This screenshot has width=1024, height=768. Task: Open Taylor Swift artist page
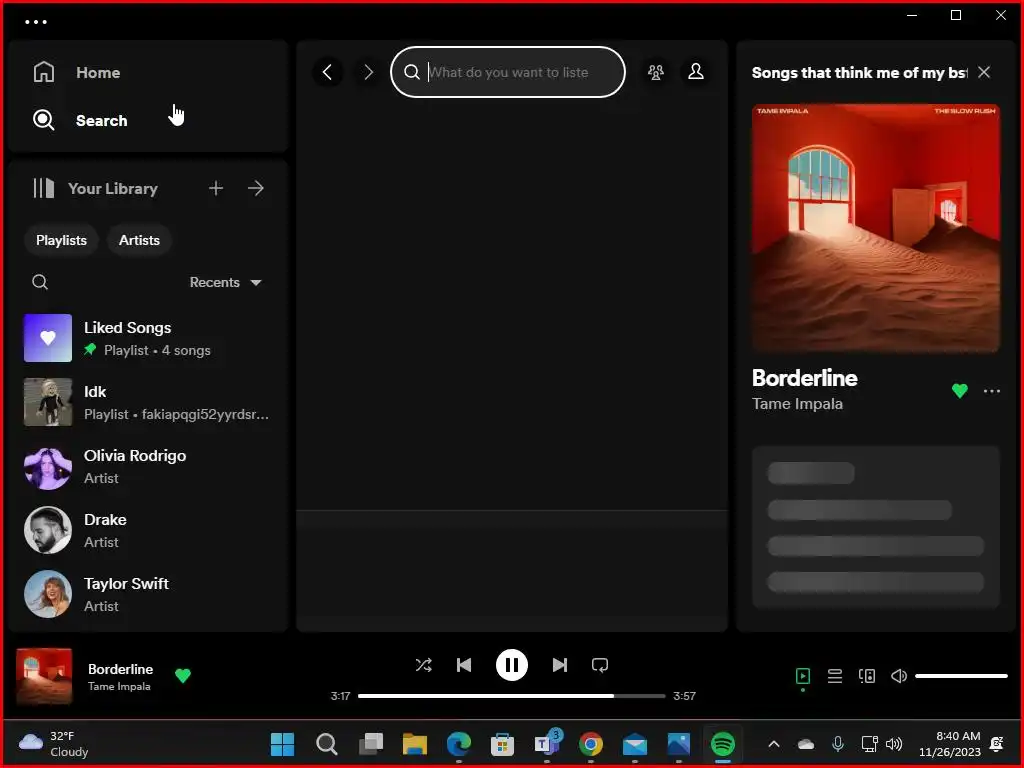[x=148, y=594]
